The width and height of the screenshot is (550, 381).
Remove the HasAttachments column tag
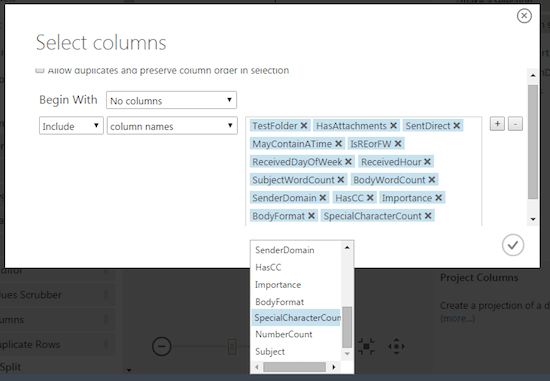(x=393, y=126)
